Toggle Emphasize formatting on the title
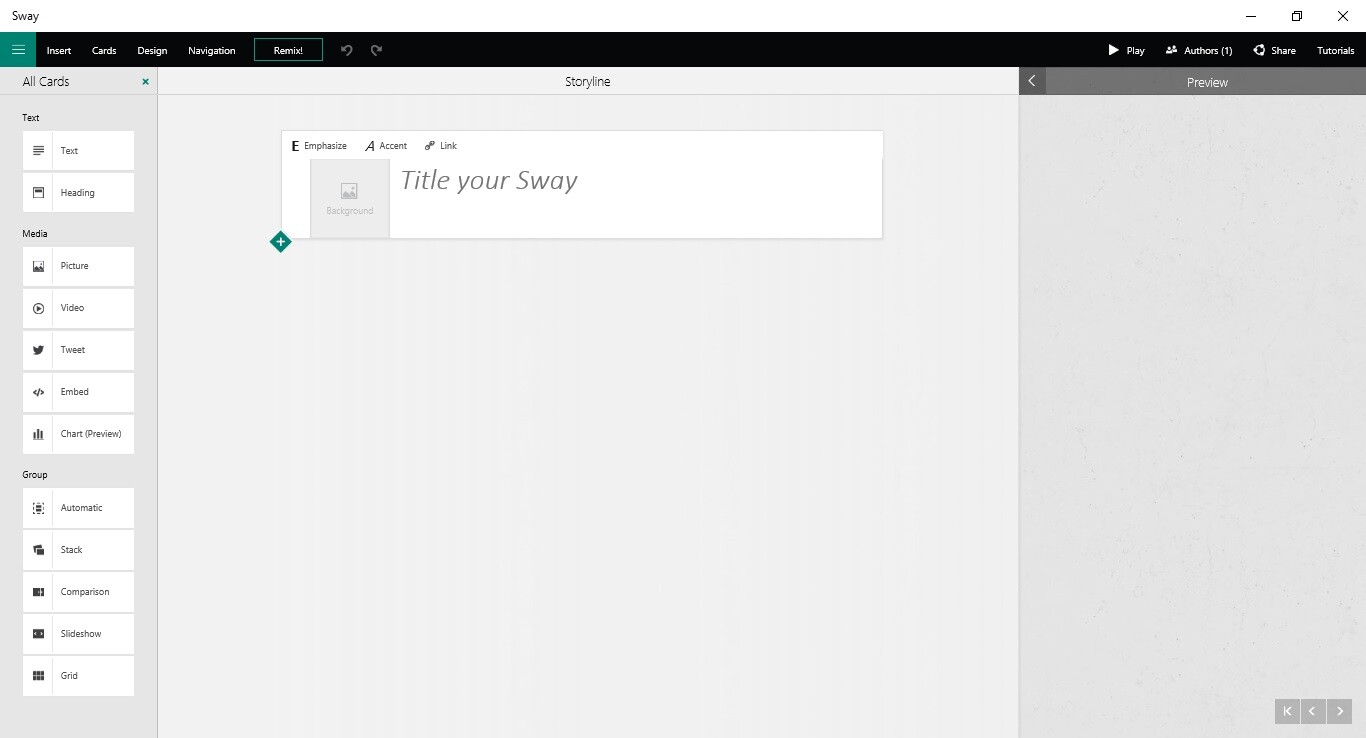1366x738 pixels. coord(319,145)
